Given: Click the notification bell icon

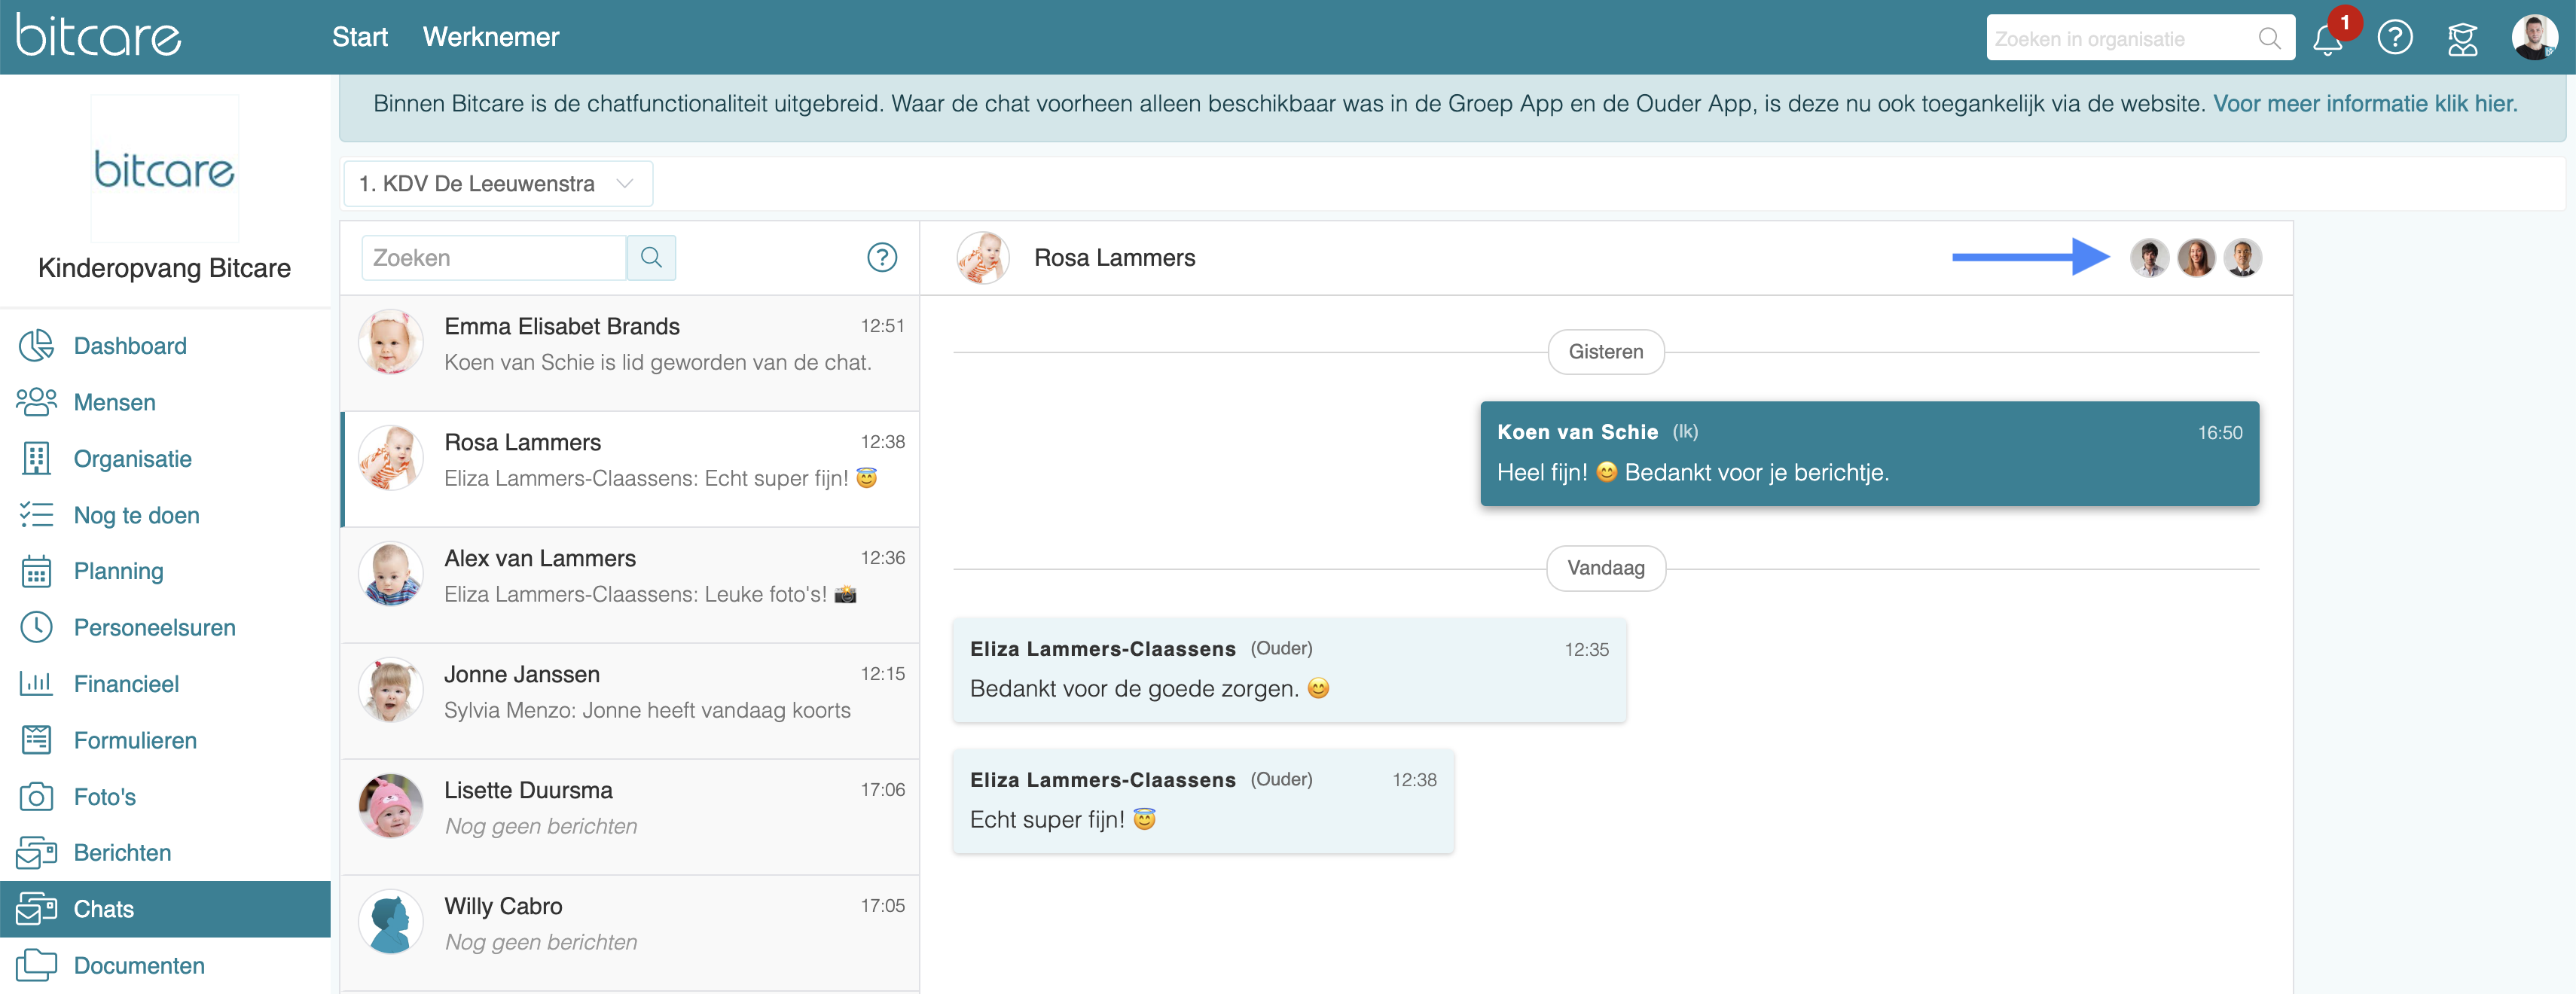Looking at the screenshot, I should pos(2327,39).
